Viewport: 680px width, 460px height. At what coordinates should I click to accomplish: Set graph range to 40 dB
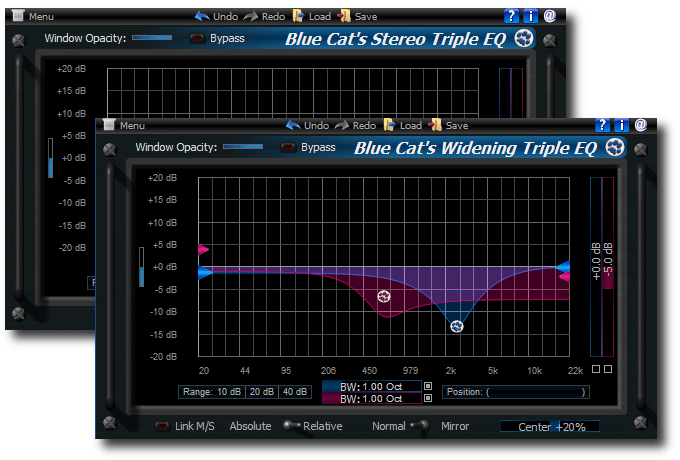(295, 392)
